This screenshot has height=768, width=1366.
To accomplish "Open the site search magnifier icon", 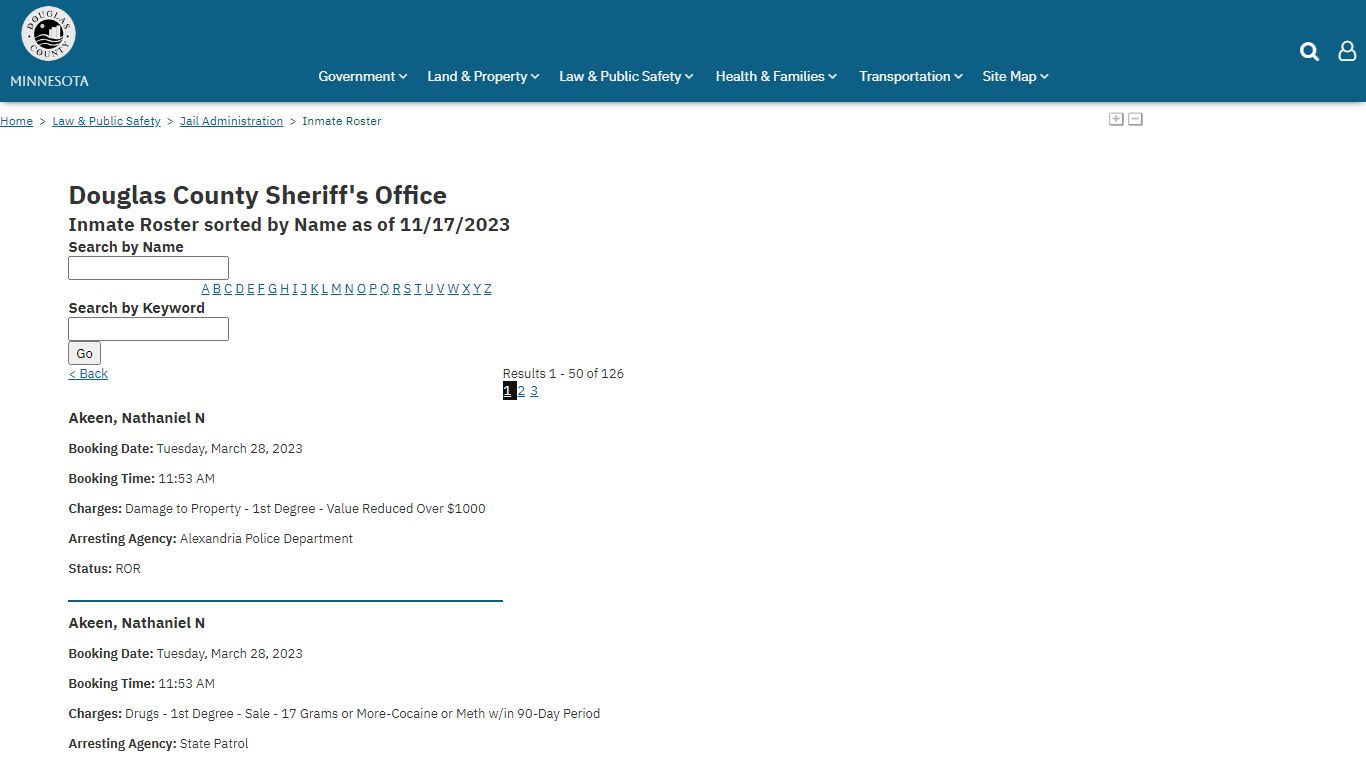I will click(x=1309, y=52).
